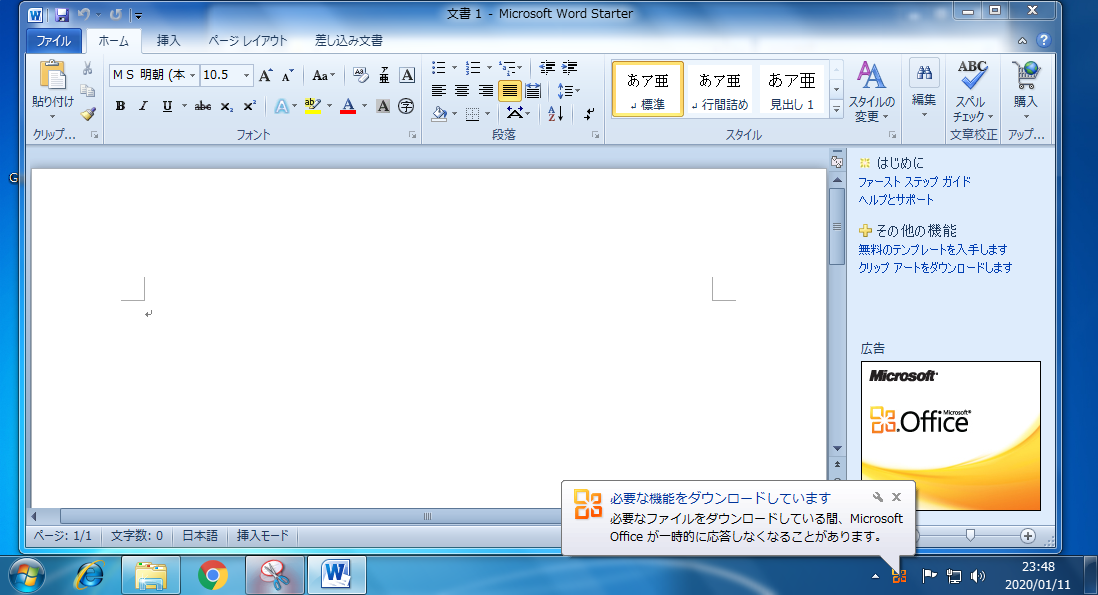Screen dimensions: 1098x595
Task: Click the Microsoft Office advertisement image
Action: (950, 435)
